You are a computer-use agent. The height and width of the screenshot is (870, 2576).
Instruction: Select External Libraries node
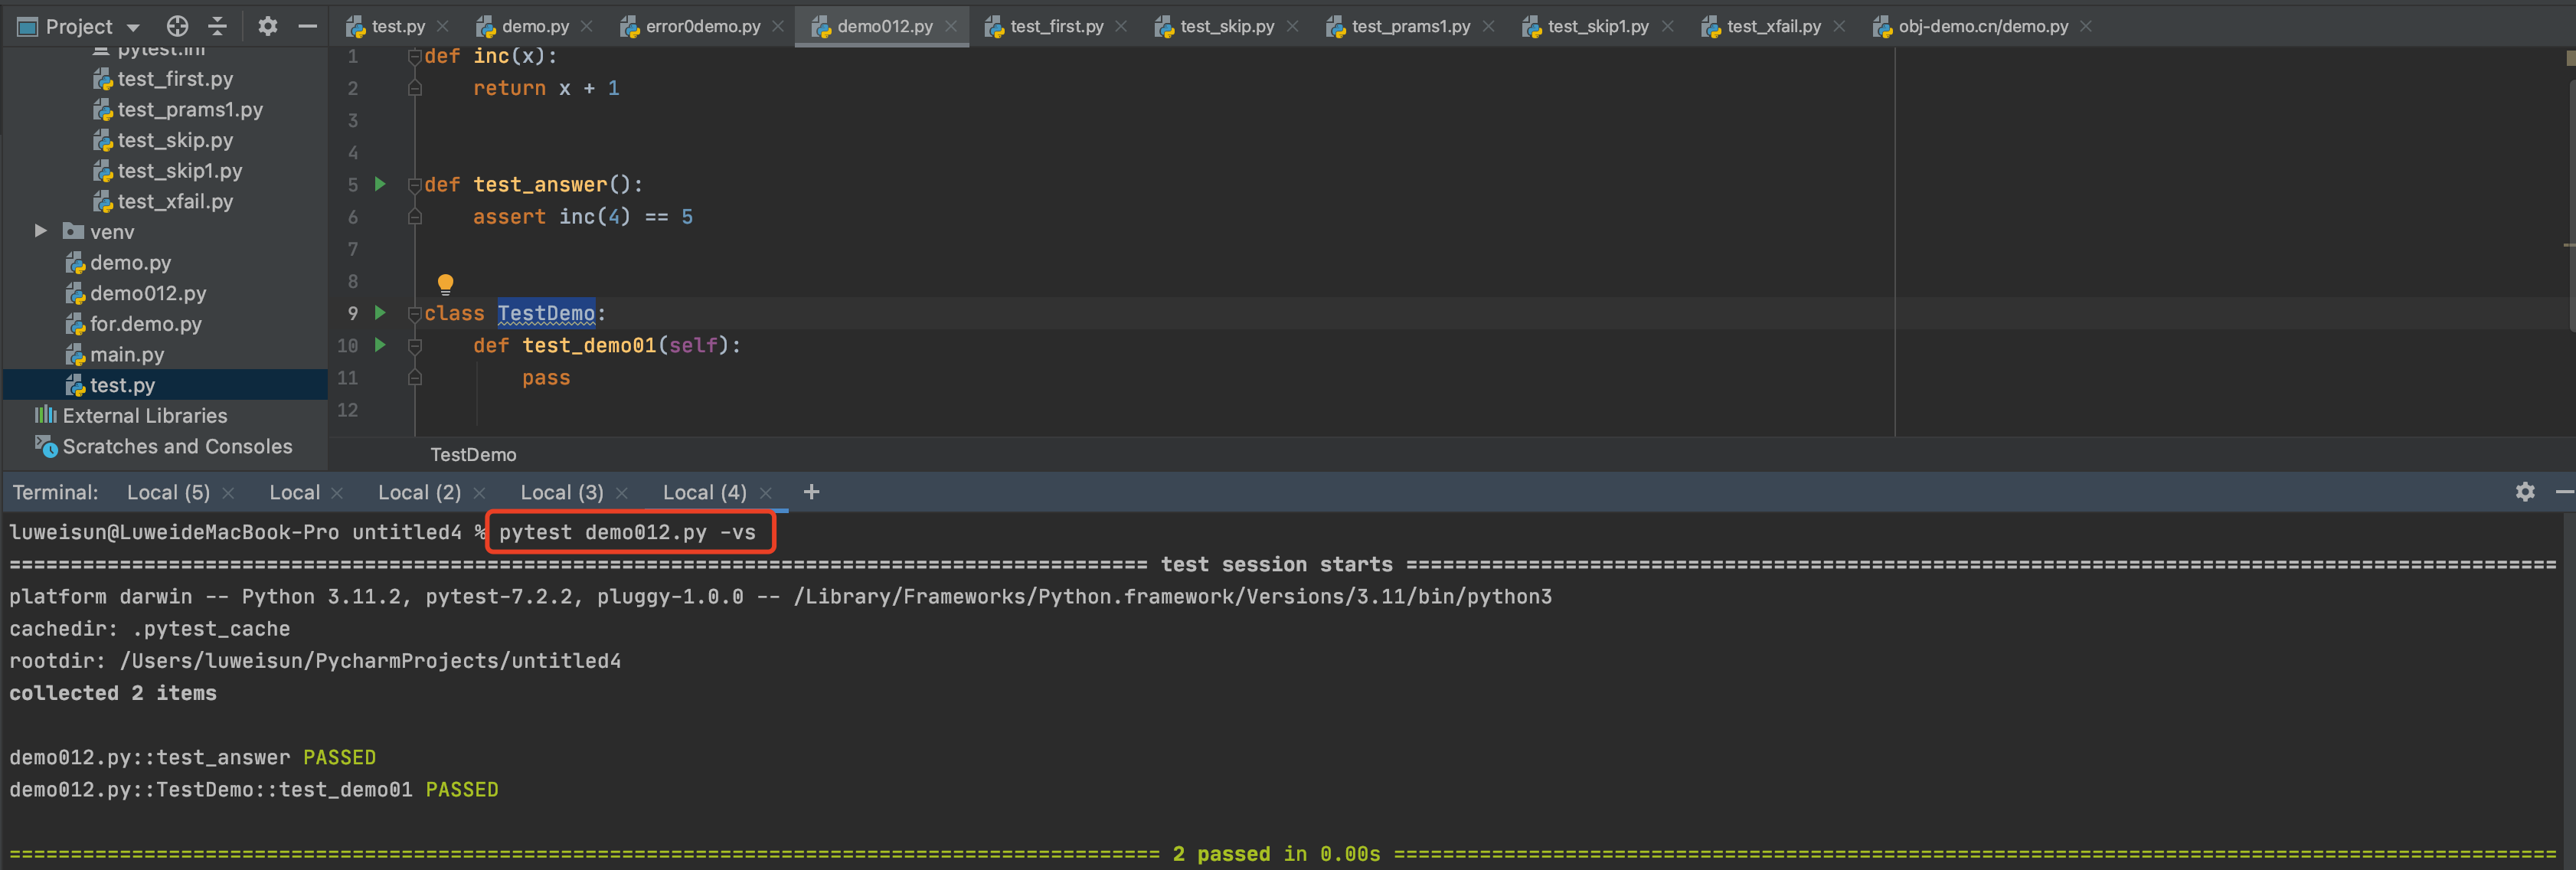point(144,415)
